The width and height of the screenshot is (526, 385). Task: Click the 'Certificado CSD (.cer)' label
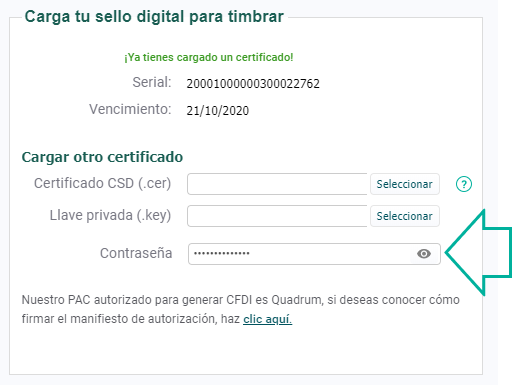(x=102, y=183)
